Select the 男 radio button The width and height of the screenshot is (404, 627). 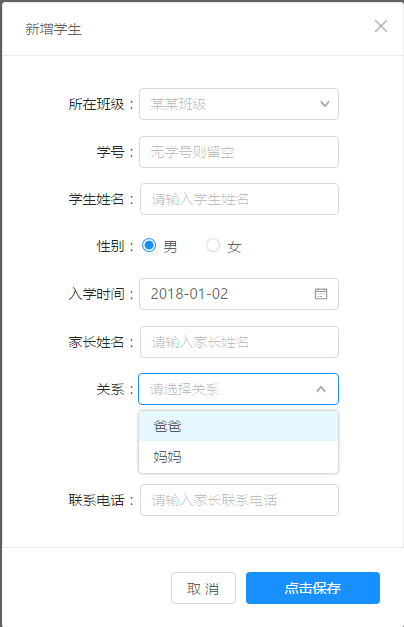(149, 245)
